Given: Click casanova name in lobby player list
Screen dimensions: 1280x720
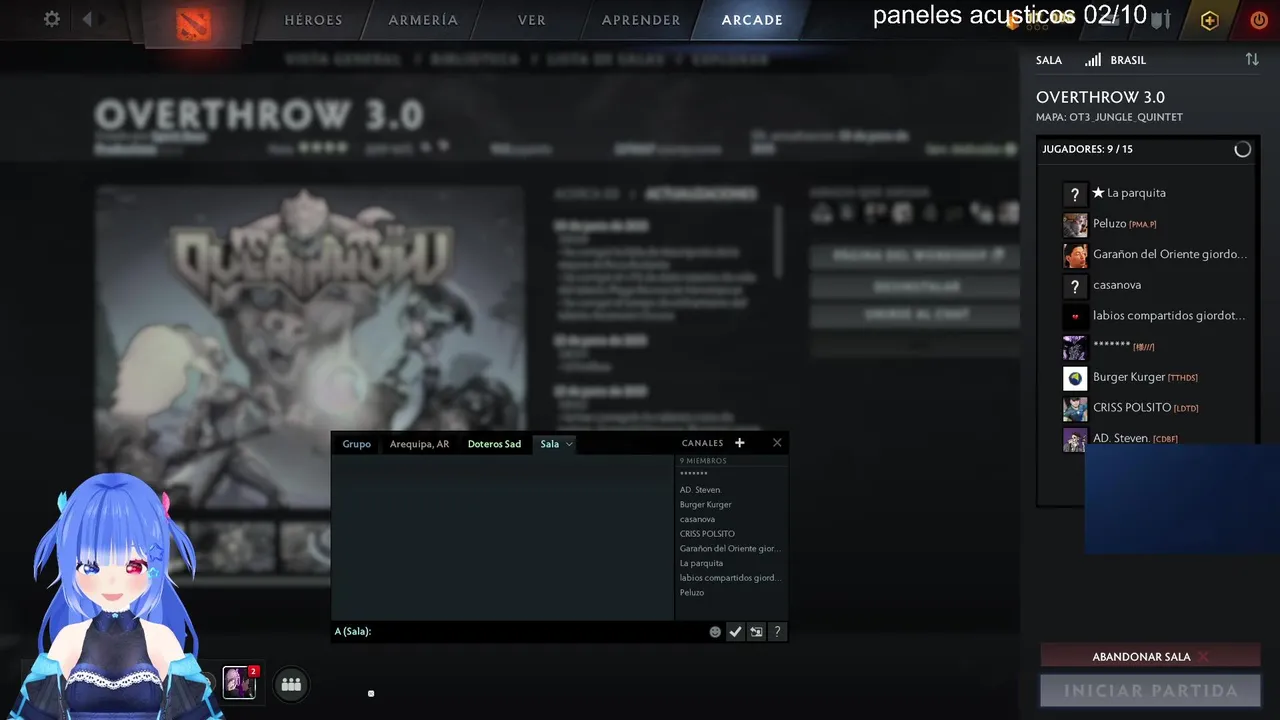Looking at the screenshot, I should click(1117, 285).
